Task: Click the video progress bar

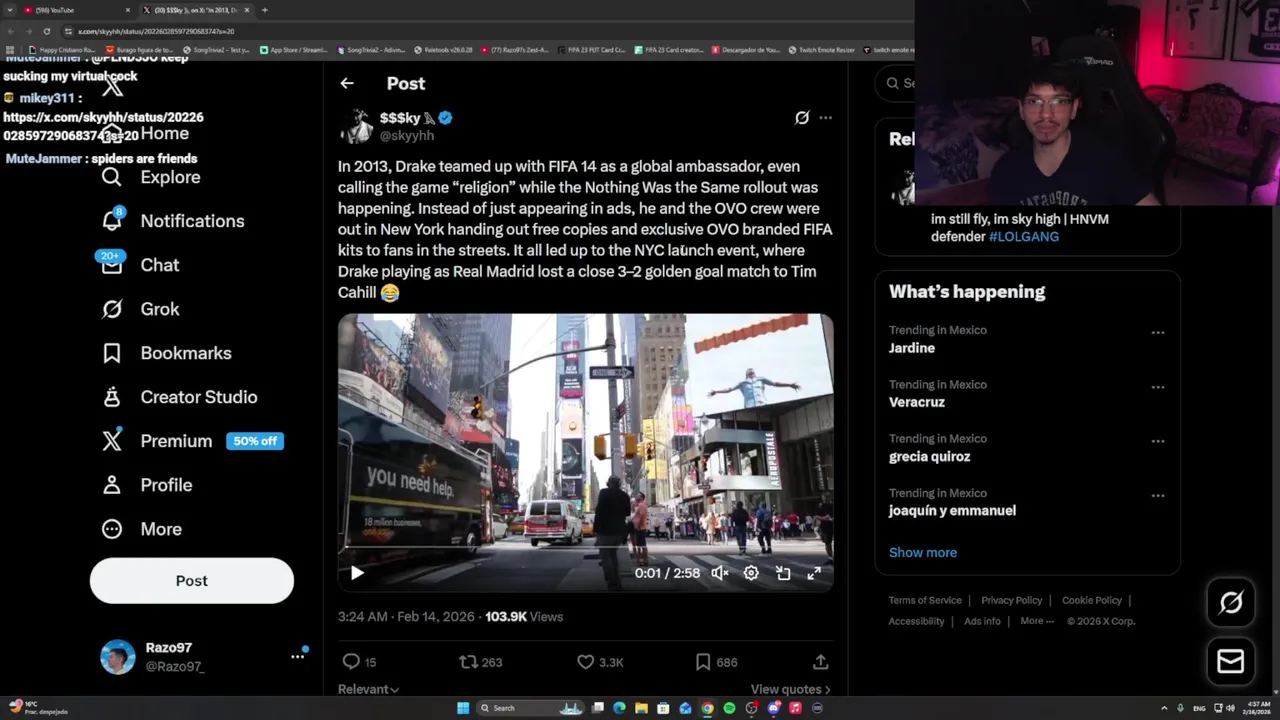Action: [585, 548]
